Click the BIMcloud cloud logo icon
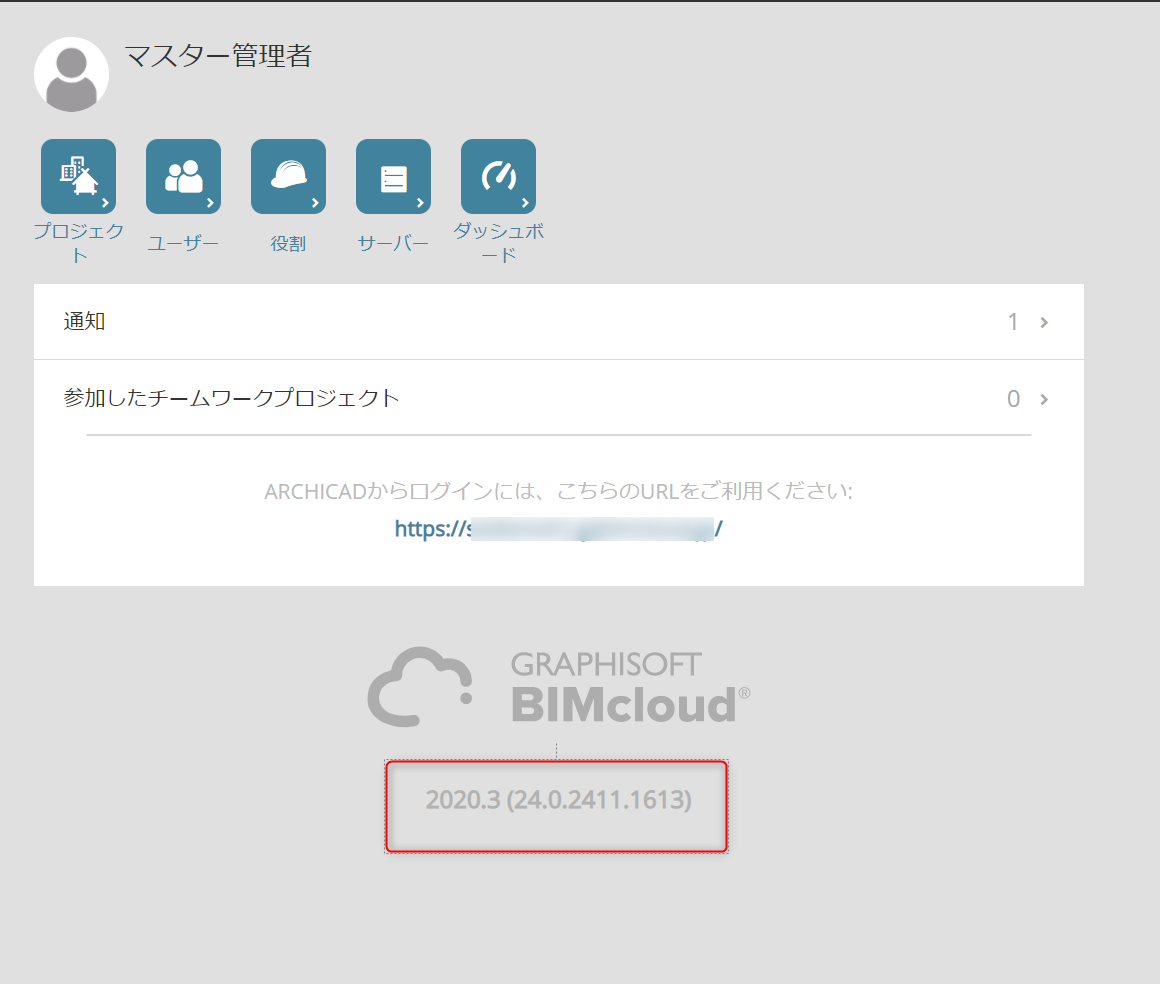Viewport: 1160px width, 984px height. click(419, 687)
